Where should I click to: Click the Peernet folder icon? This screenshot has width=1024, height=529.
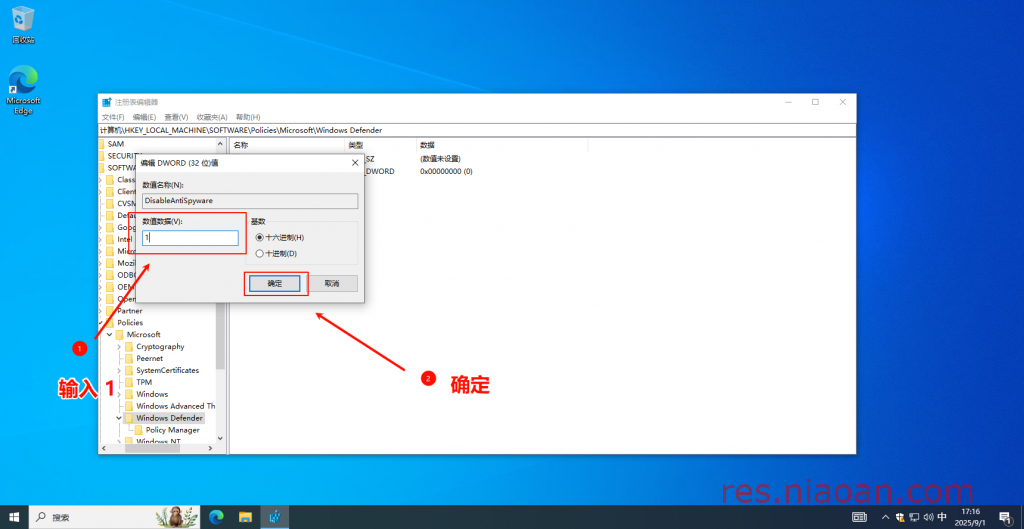pyautogui.click(x=129, y=359)
